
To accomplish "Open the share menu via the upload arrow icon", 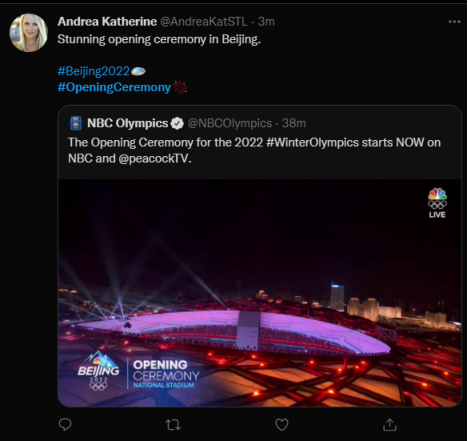I will tap(390, 424).
